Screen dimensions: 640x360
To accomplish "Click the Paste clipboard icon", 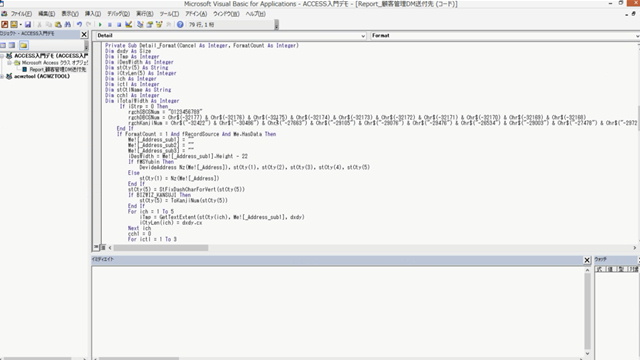I will (x=58, y=24).
